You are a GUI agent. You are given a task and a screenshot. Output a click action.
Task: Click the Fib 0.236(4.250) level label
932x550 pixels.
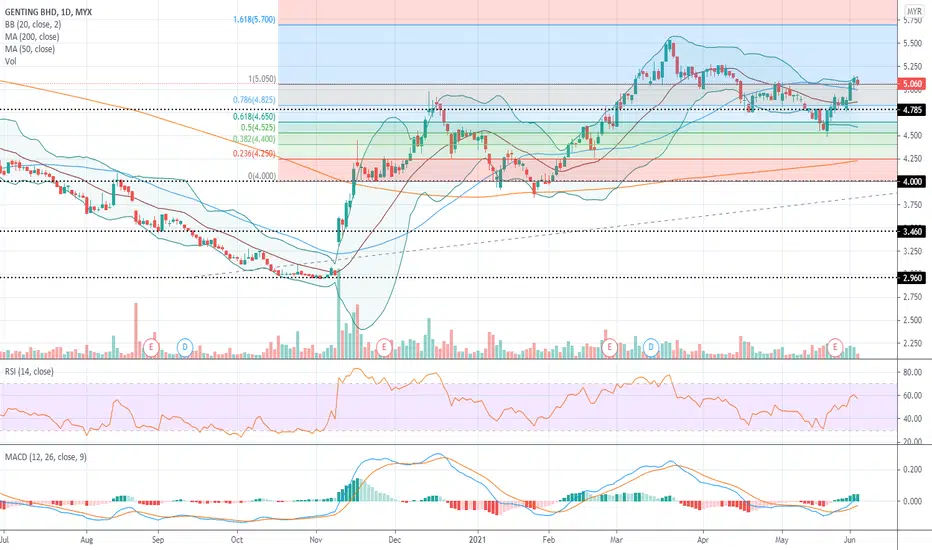coord(254,153)
